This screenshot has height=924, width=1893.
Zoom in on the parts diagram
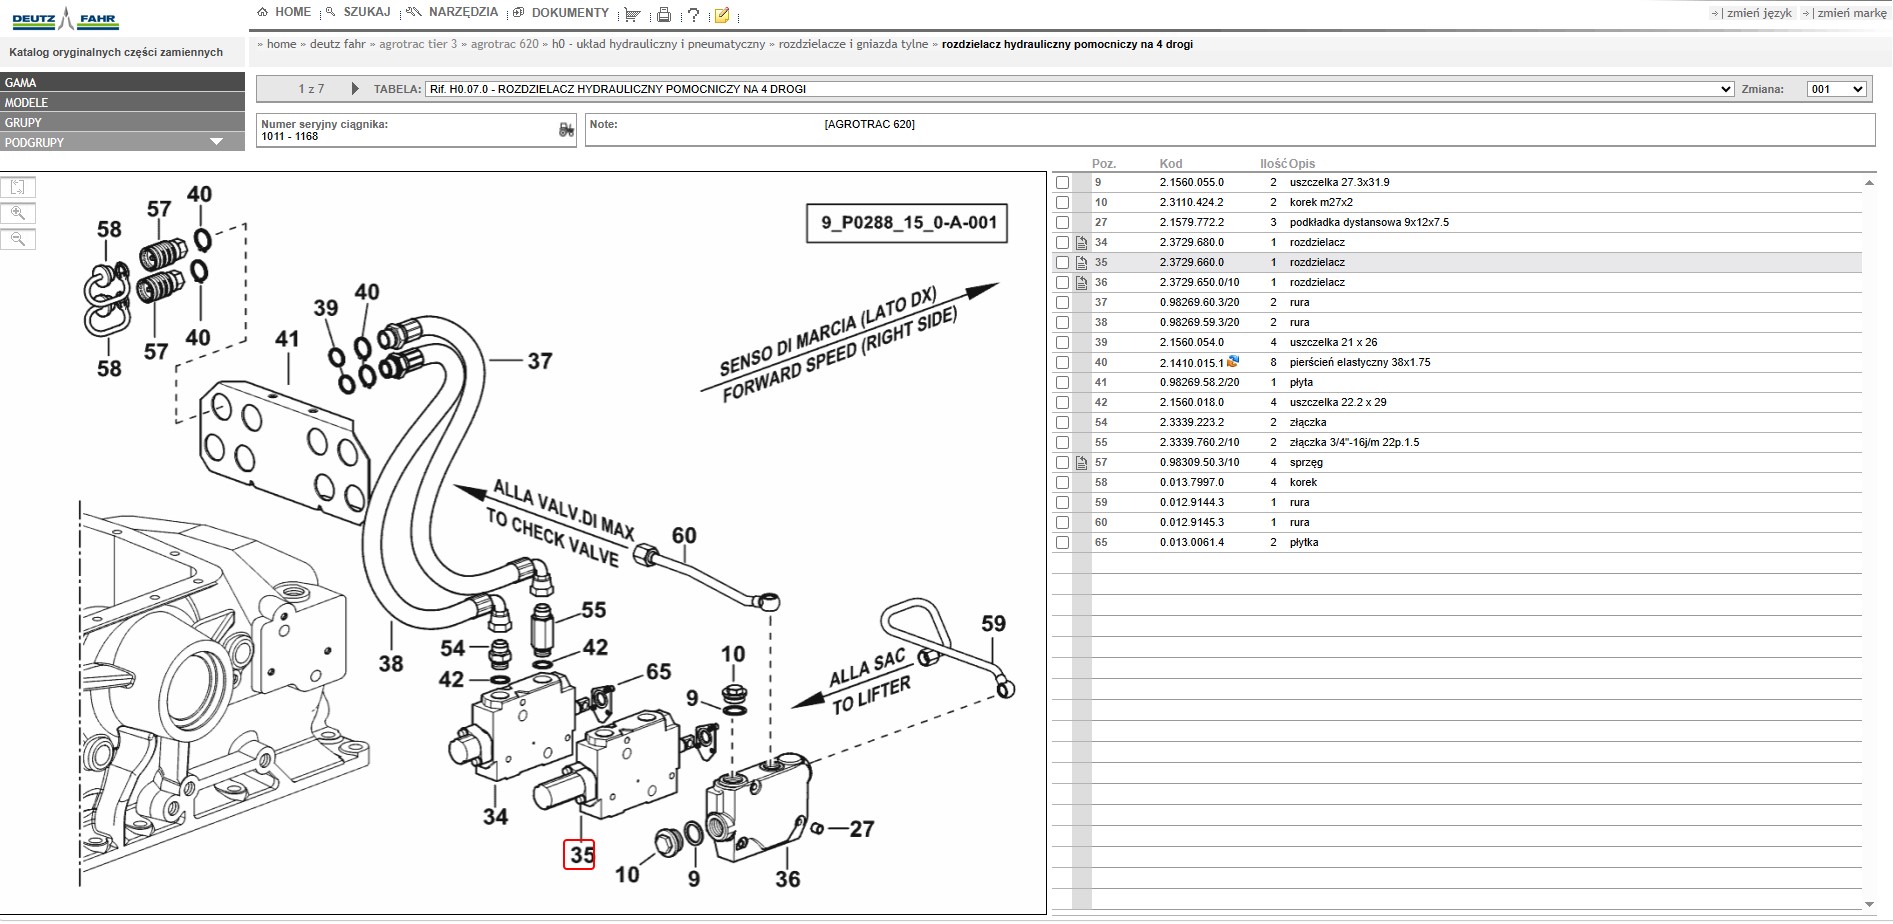pos(18,213)
